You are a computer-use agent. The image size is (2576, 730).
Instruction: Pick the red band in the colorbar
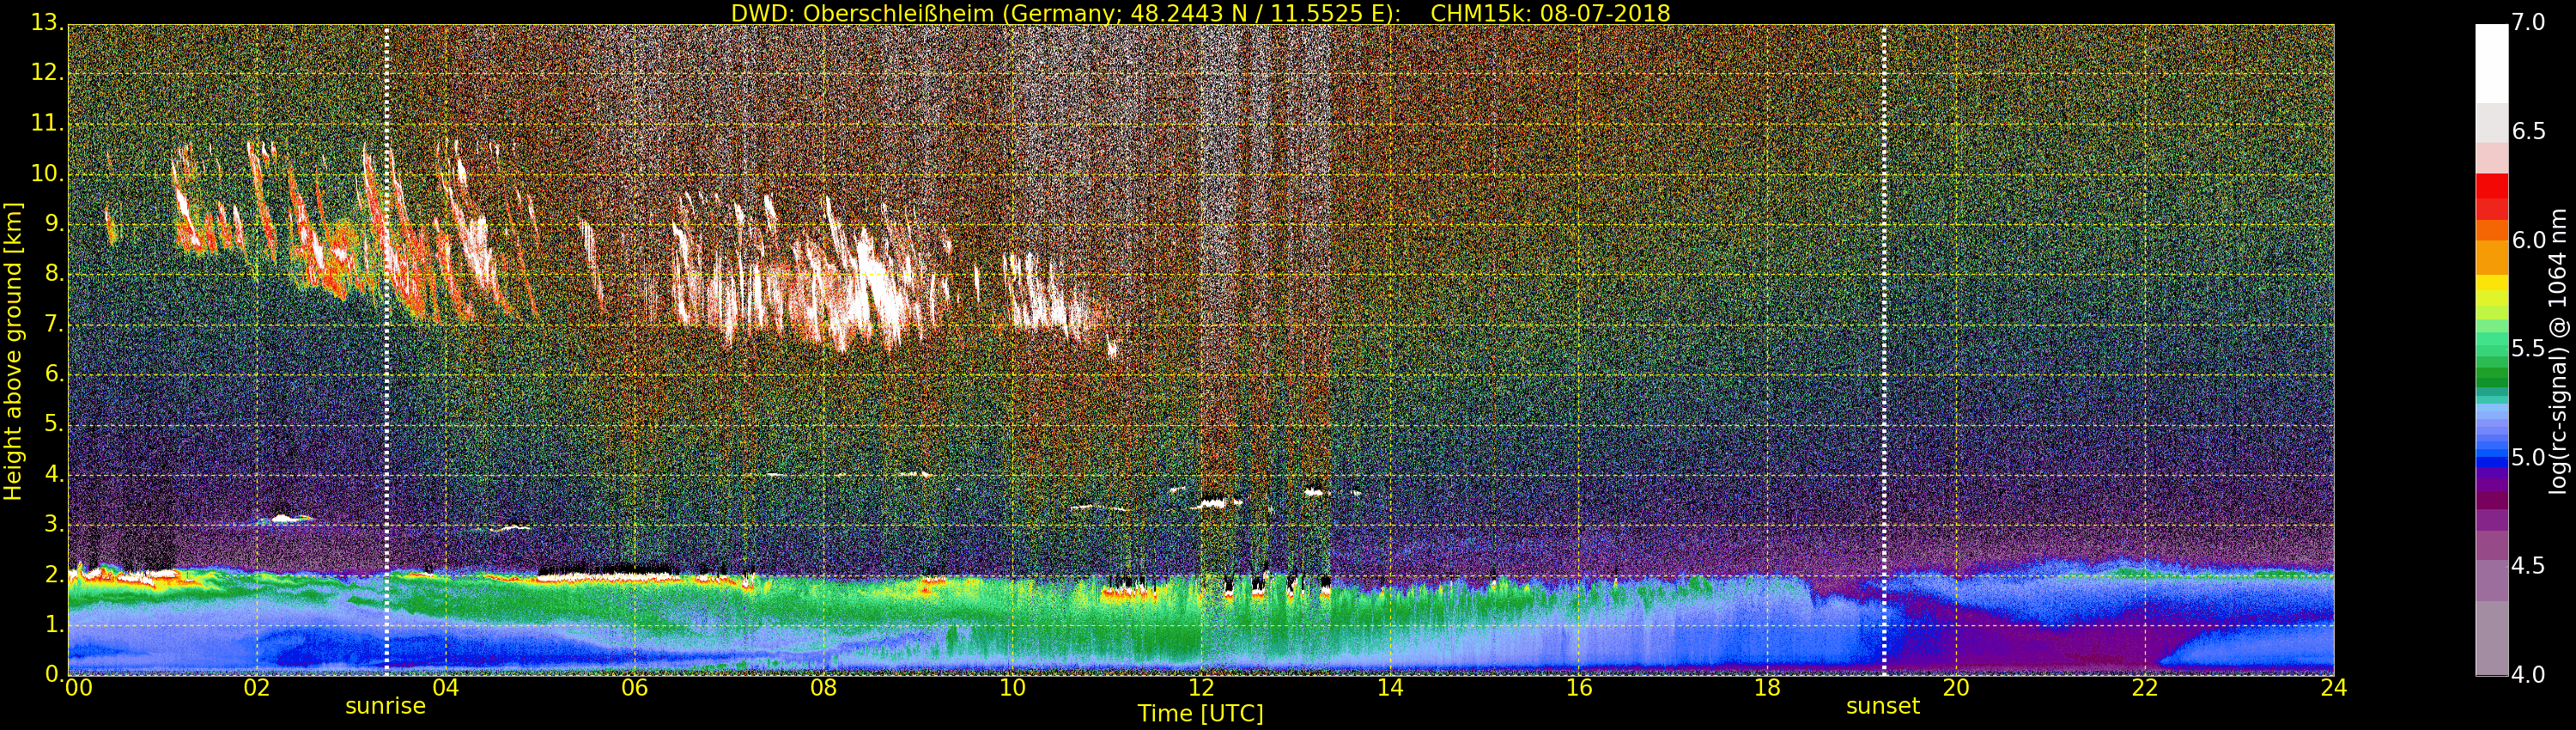[x=2491, y=186]
